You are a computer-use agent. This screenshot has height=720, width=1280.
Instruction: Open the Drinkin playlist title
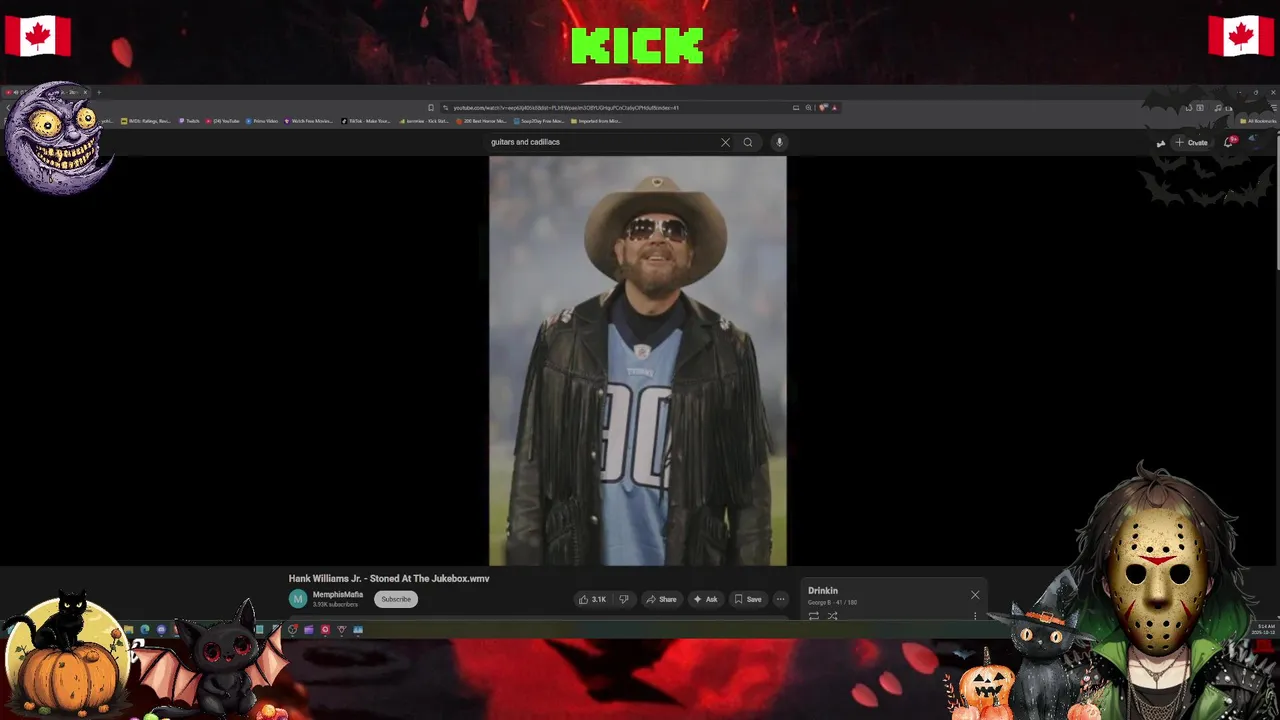tap(823, 591)
